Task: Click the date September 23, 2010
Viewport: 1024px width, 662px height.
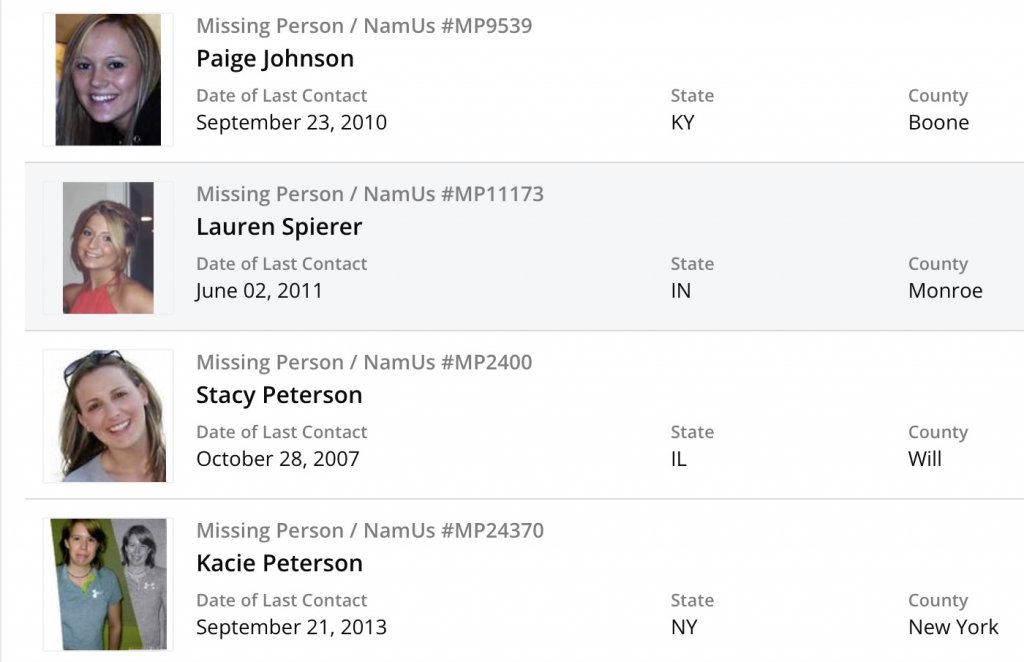Action: point(291,123)
